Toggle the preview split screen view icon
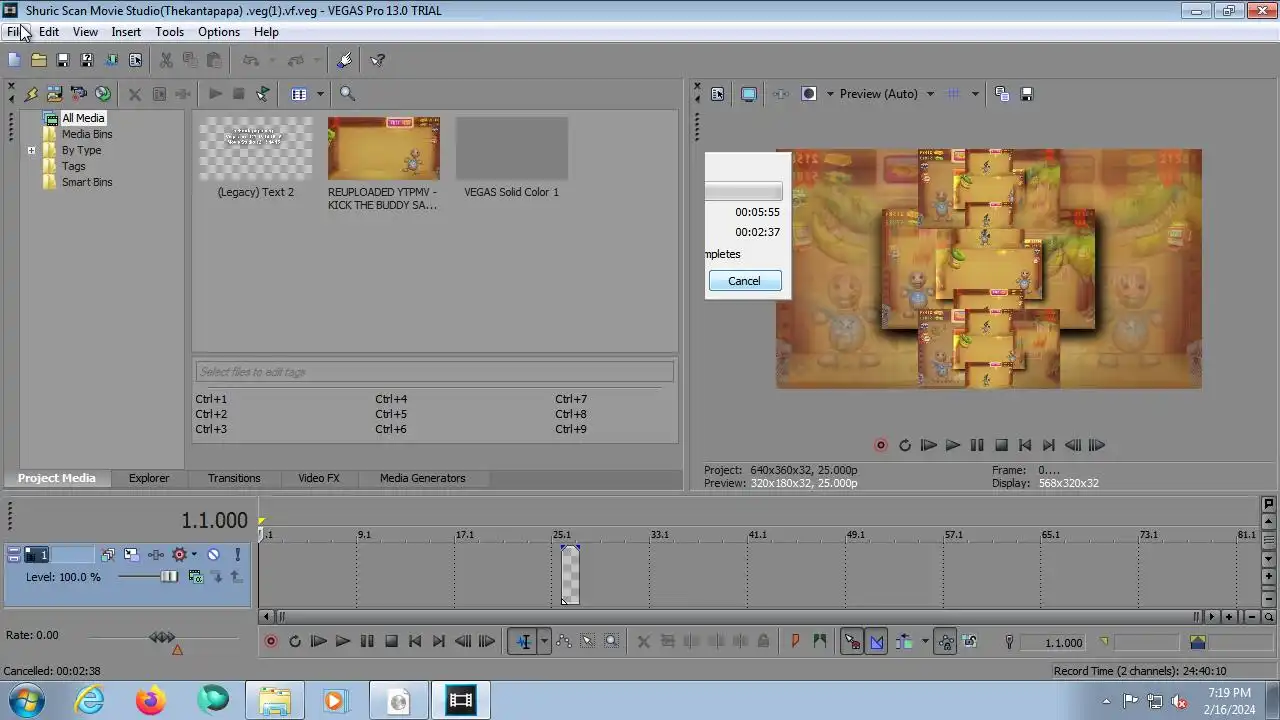1280x720 pixels. click(809, 94)
